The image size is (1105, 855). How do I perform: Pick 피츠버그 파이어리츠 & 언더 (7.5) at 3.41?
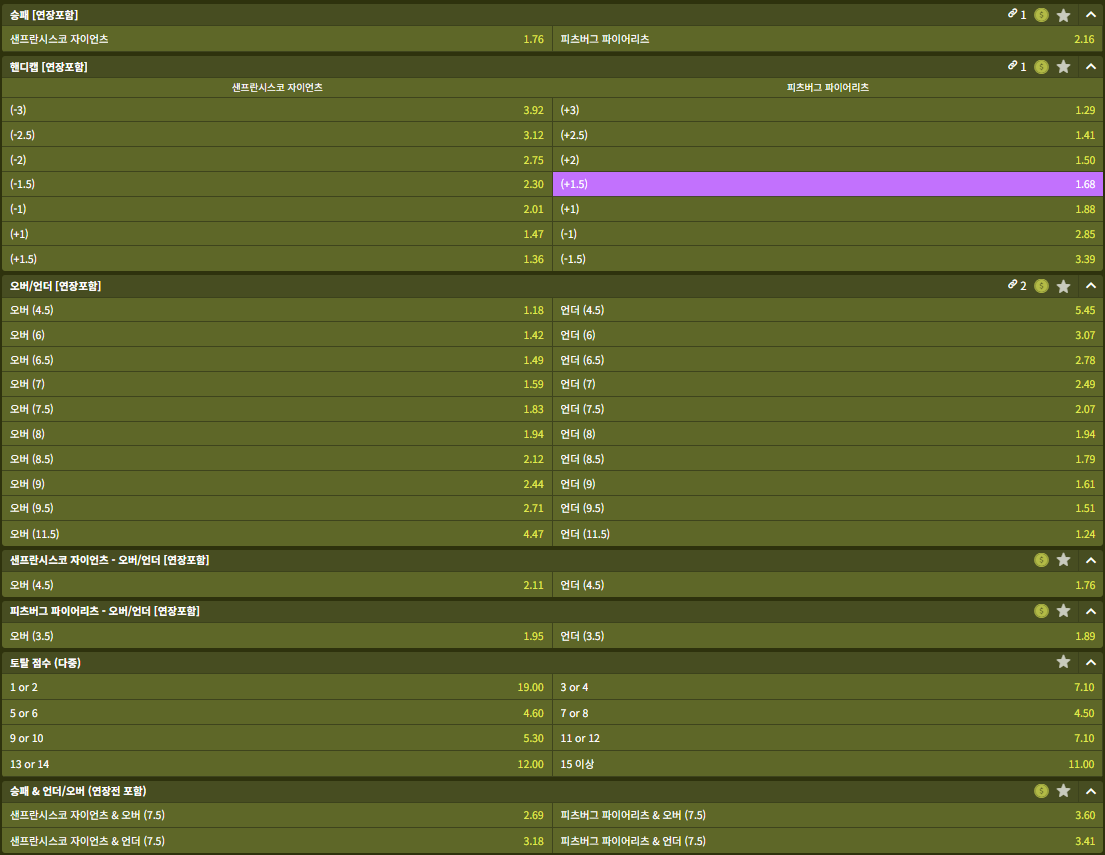tap(828, 841)
